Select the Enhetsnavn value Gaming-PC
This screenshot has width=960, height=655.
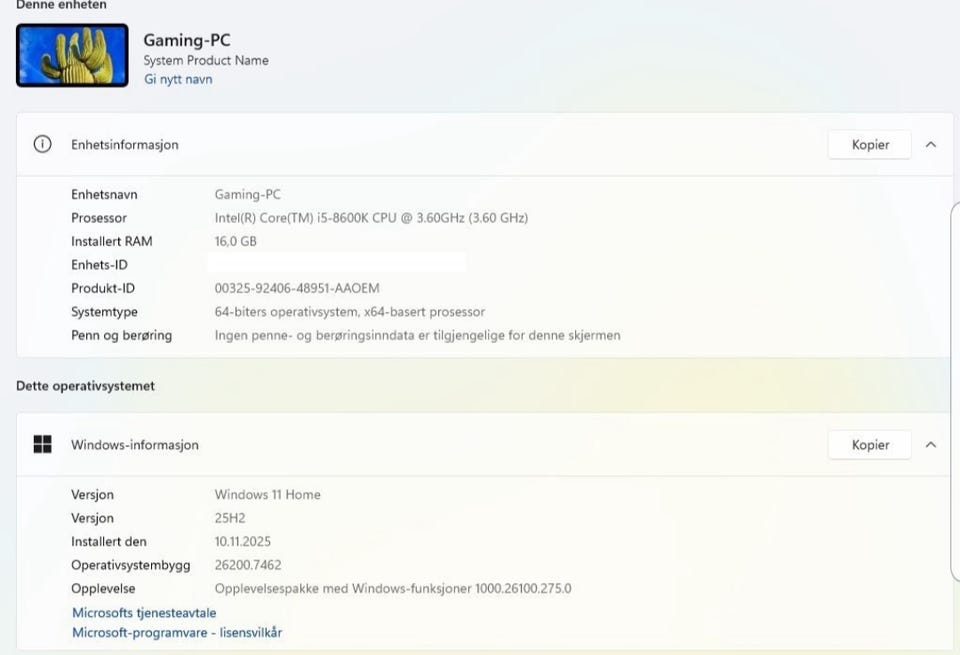click(247, 194)
